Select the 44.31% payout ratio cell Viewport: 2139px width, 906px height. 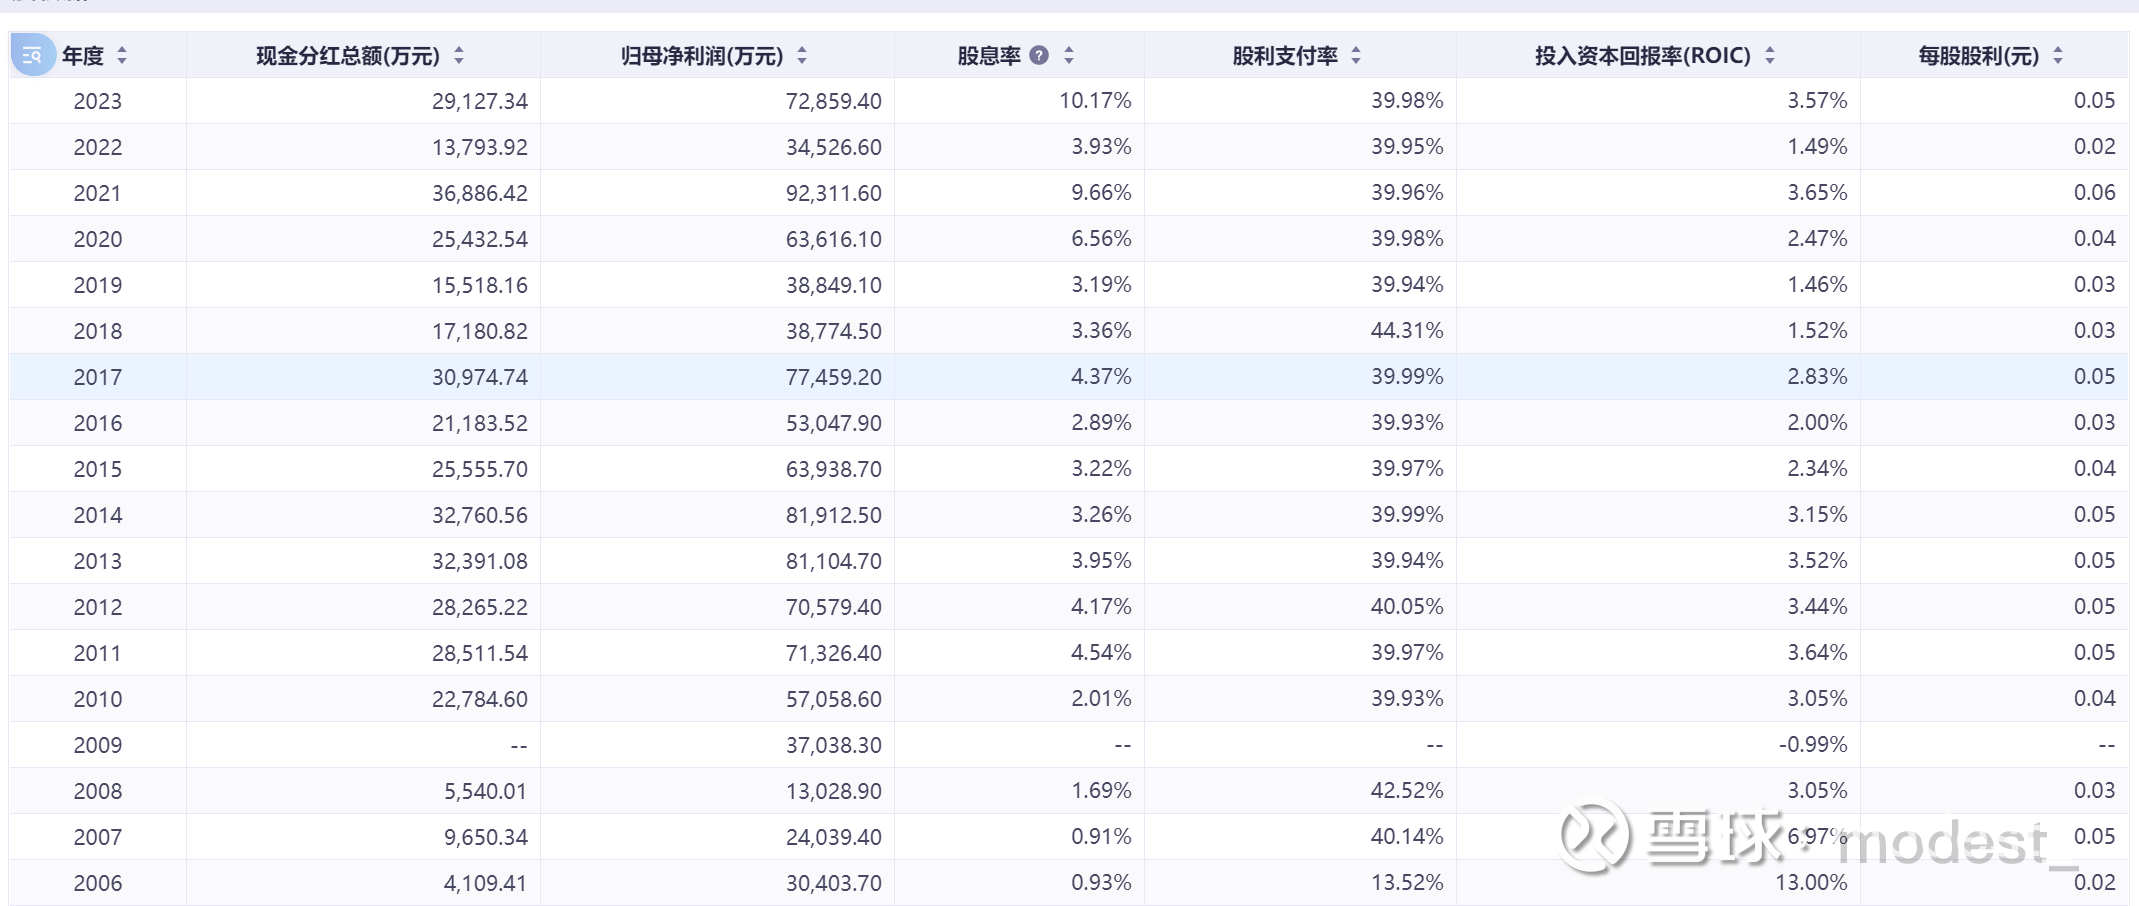pyautogui.click(x=1406, y=331)
